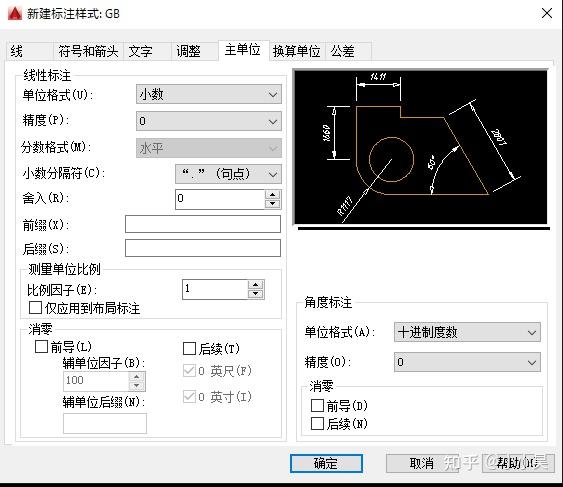This screenshot has height=487, width=563.
Task: Click the 后缀(S) text field
Action: pyautogui.click(x=203, y=248)
